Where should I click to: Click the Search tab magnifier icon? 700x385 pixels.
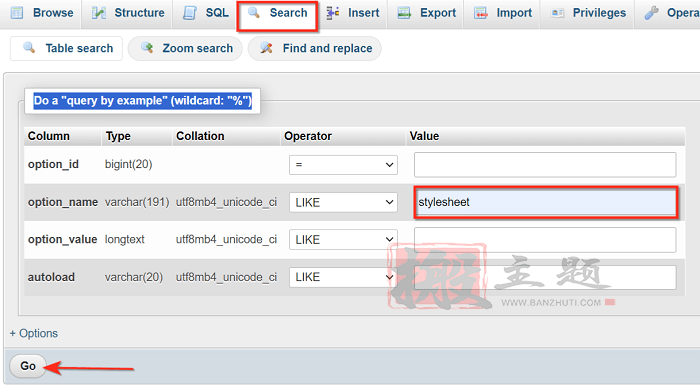tap(254, 13)
